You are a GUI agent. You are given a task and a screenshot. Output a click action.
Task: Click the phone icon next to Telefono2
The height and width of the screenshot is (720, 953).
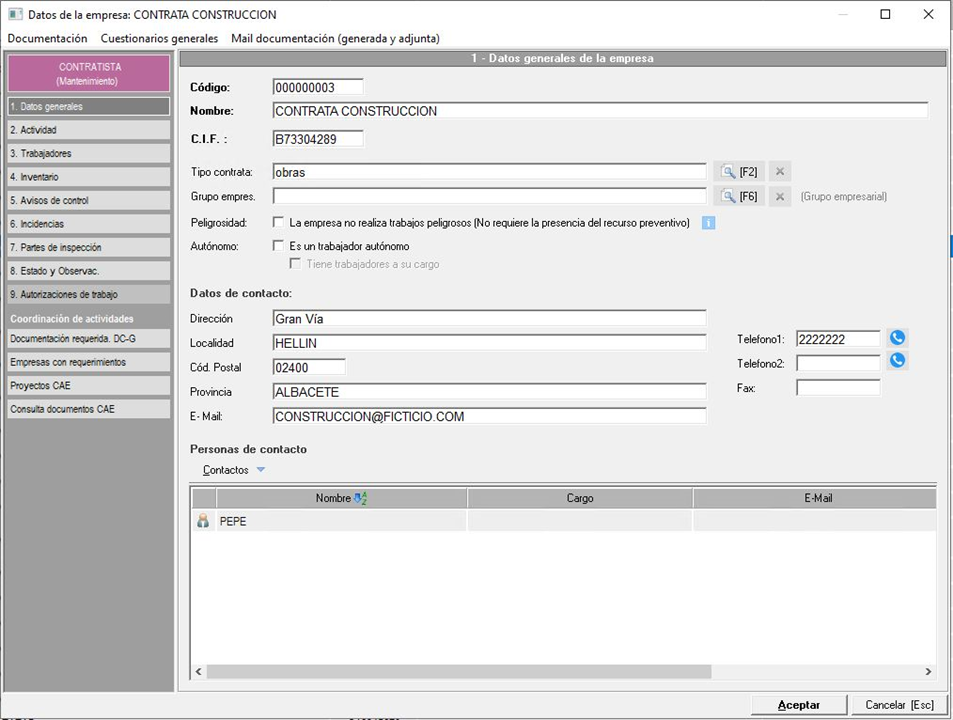[897, 361]
